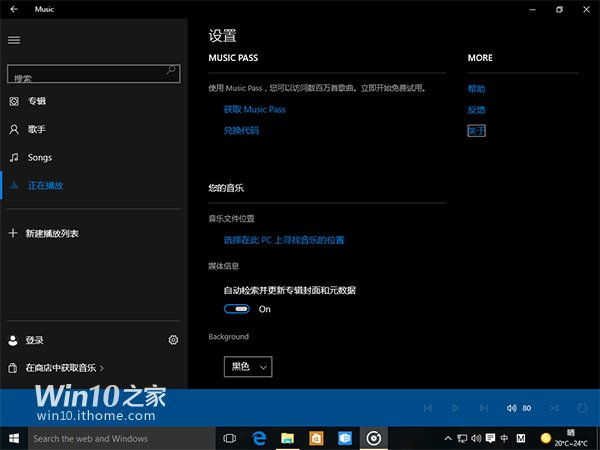Click Search the web and Windows box
This screenshot has width=600, height=450.
pos(122,439)
